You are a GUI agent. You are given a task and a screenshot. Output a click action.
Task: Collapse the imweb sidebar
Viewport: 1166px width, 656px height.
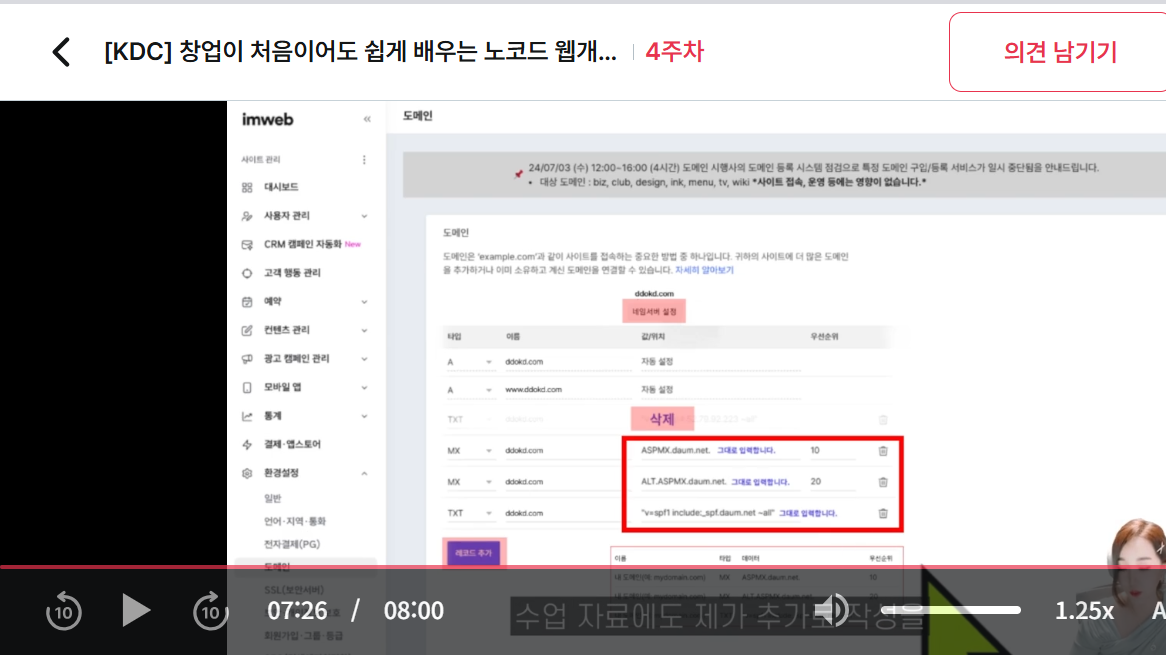pos(367,119)
